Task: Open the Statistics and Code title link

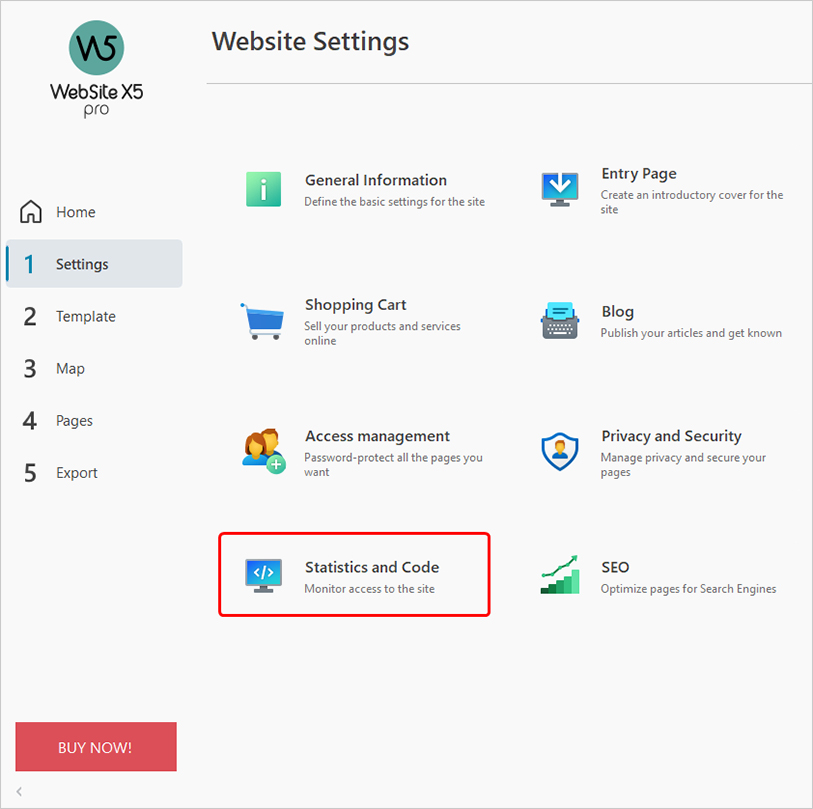Action: point(372,567)
